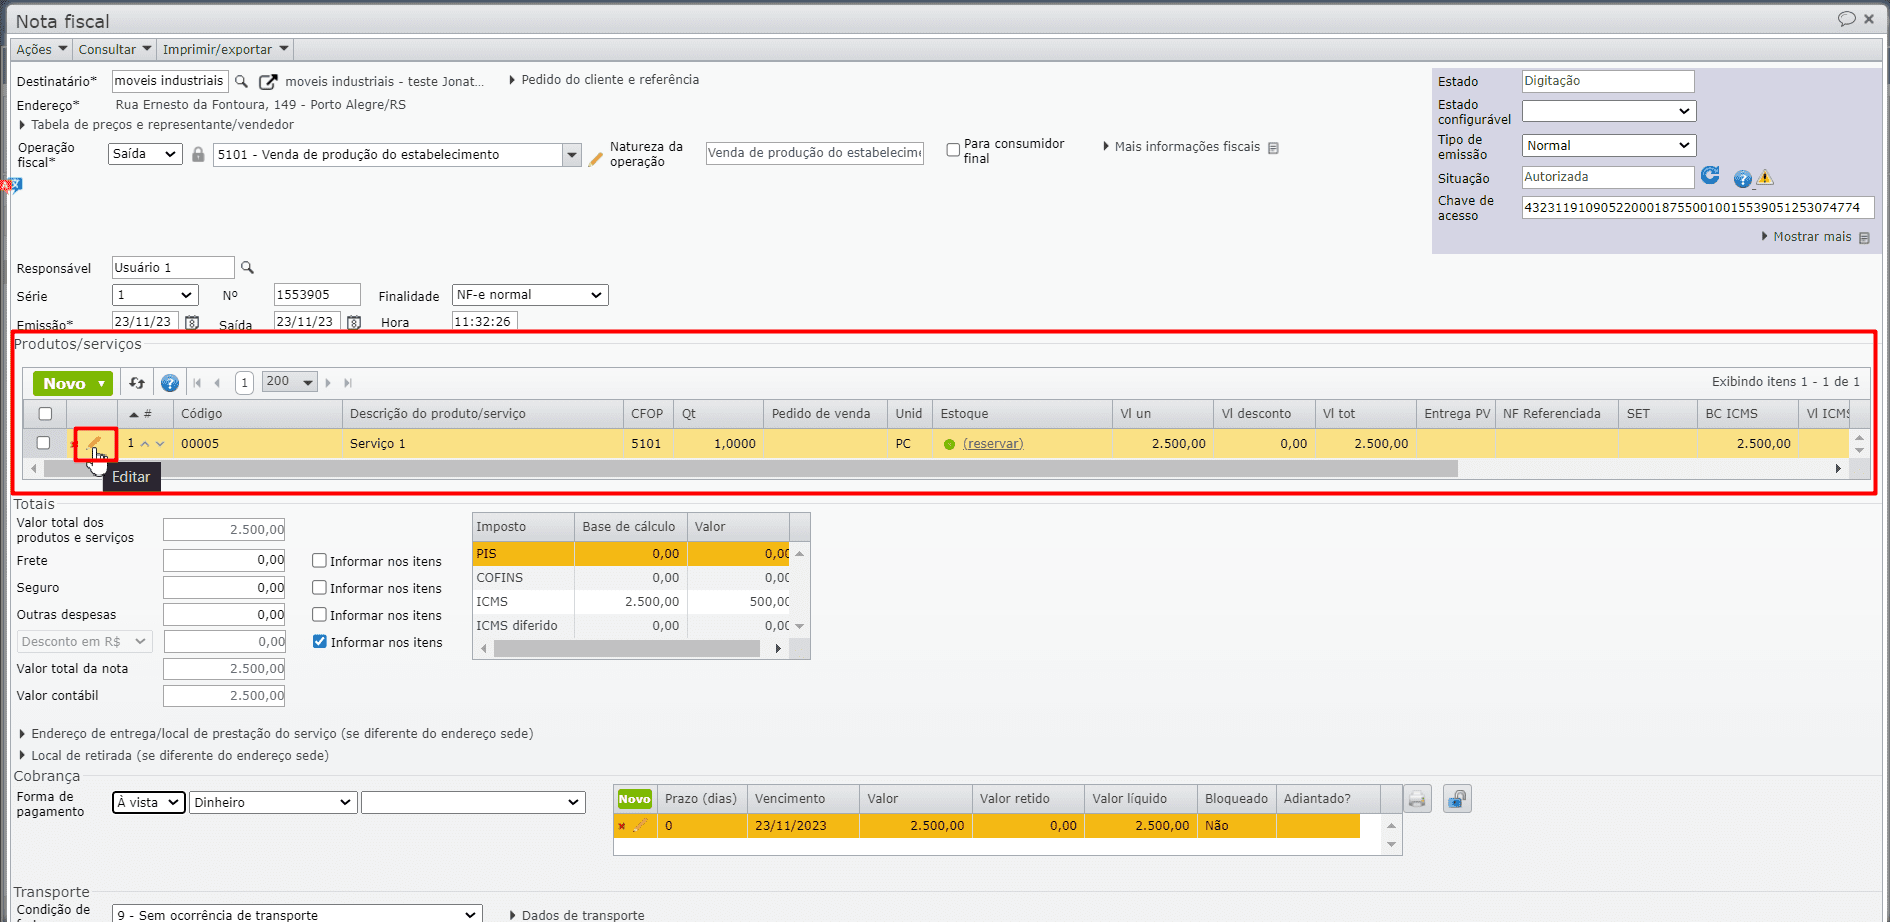This screenshot has height=922, width=1890.
Task: Enable Informar nos itens for Frete
Action: click(x=320, y=561)
